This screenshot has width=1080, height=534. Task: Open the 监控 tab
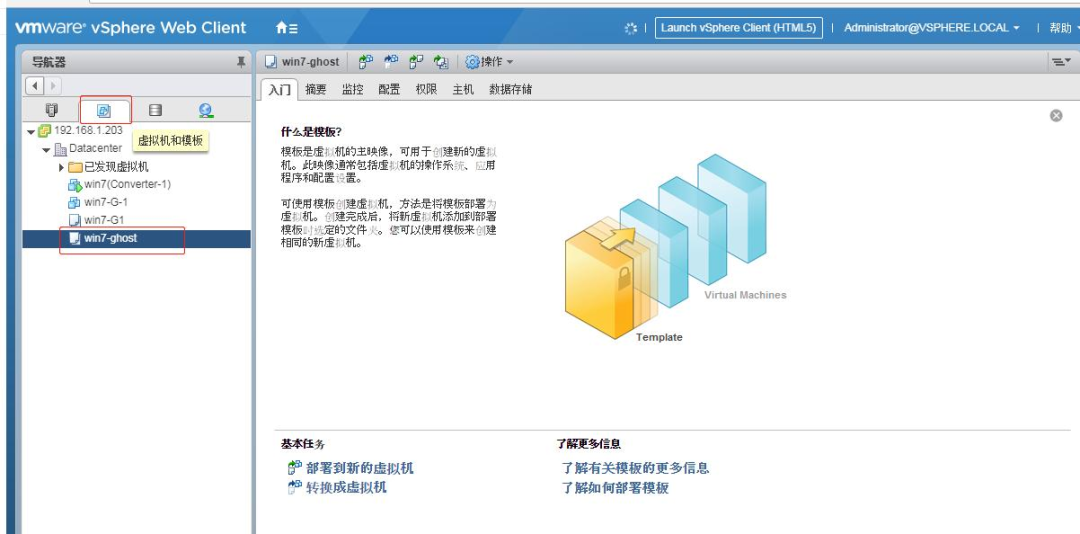353,90
